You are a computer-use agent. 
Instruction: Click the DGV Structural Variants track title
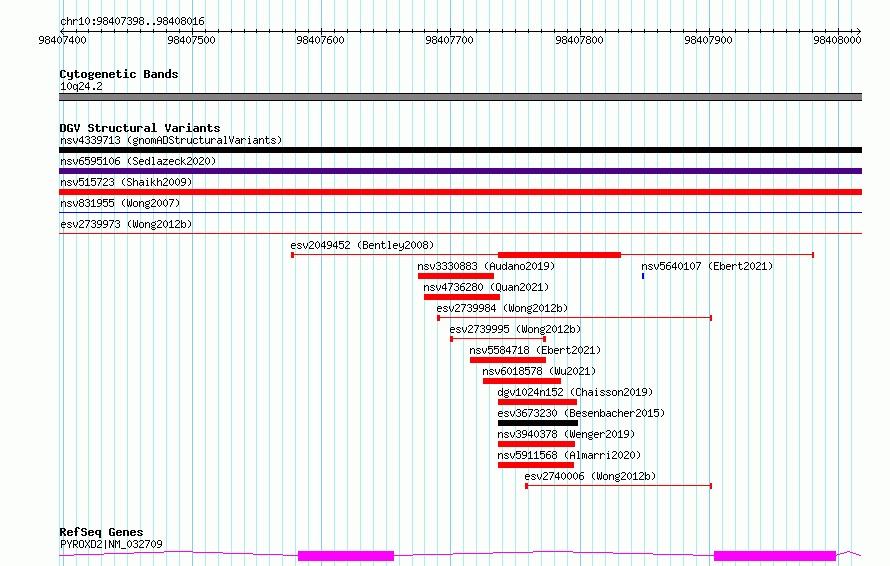[x=140, y=128]
